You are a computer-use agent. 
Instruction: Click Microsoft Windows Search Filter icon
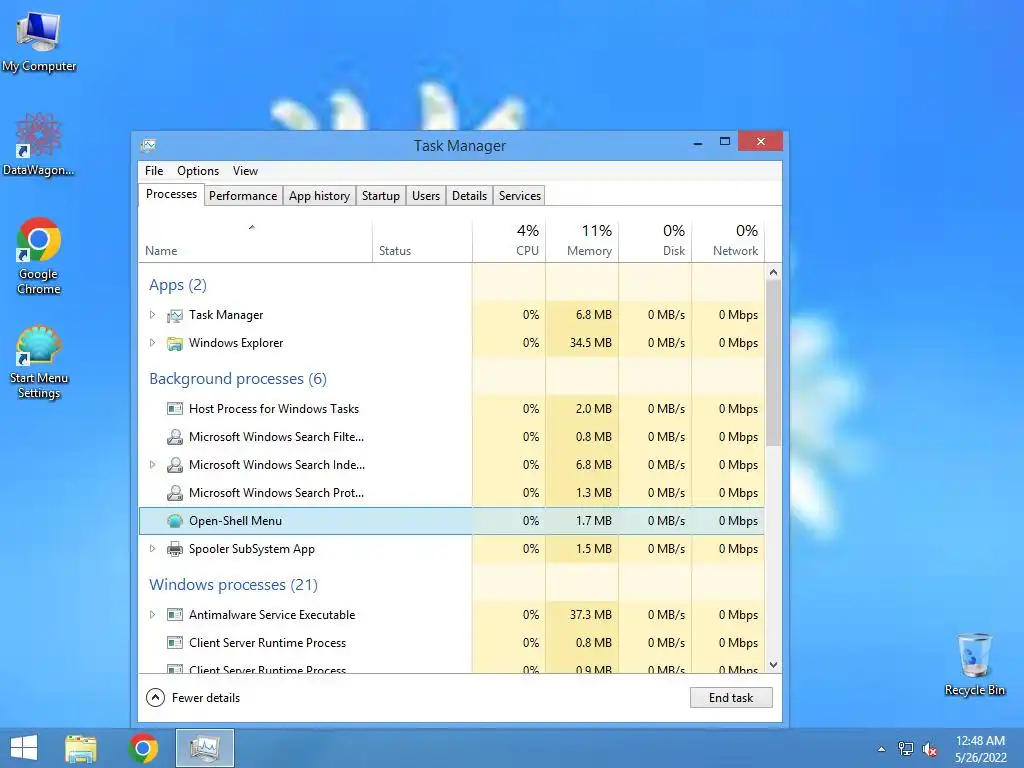coord(174,437)
